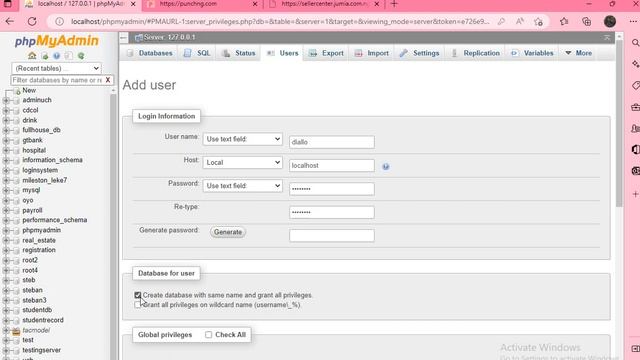Open the Settings tab

click(420, 53)
